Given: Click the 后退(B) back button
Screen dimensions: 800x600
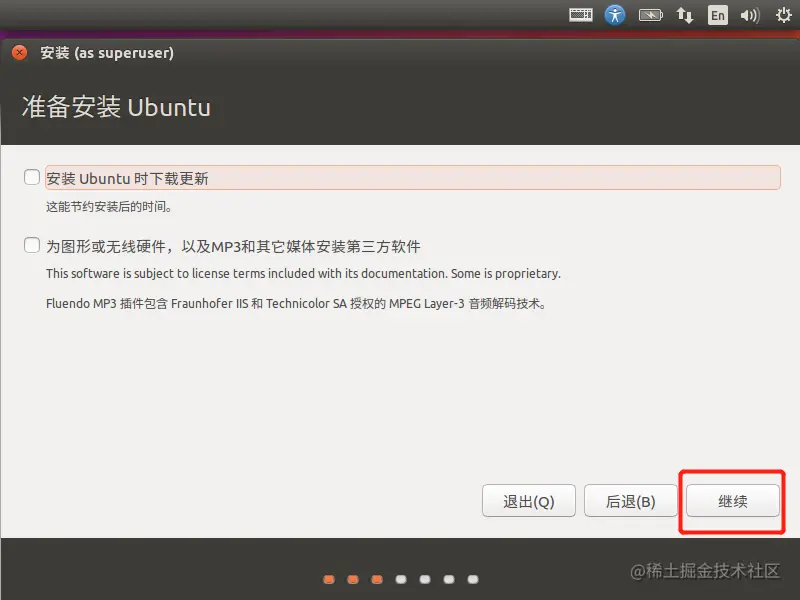Looking at the screenshot, I should point(631,501).
